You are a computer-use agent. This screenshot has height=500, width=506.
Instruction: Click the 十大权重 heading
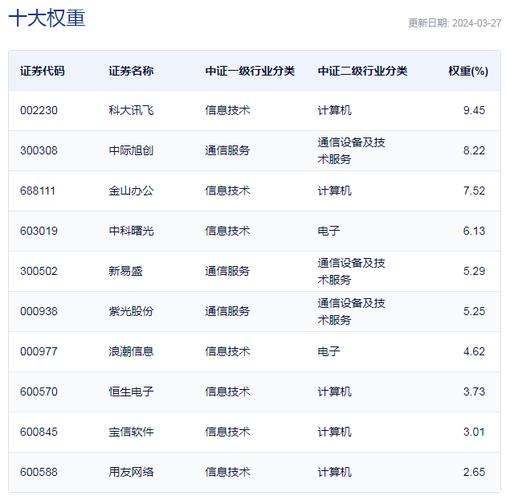[x=47, y=18]
